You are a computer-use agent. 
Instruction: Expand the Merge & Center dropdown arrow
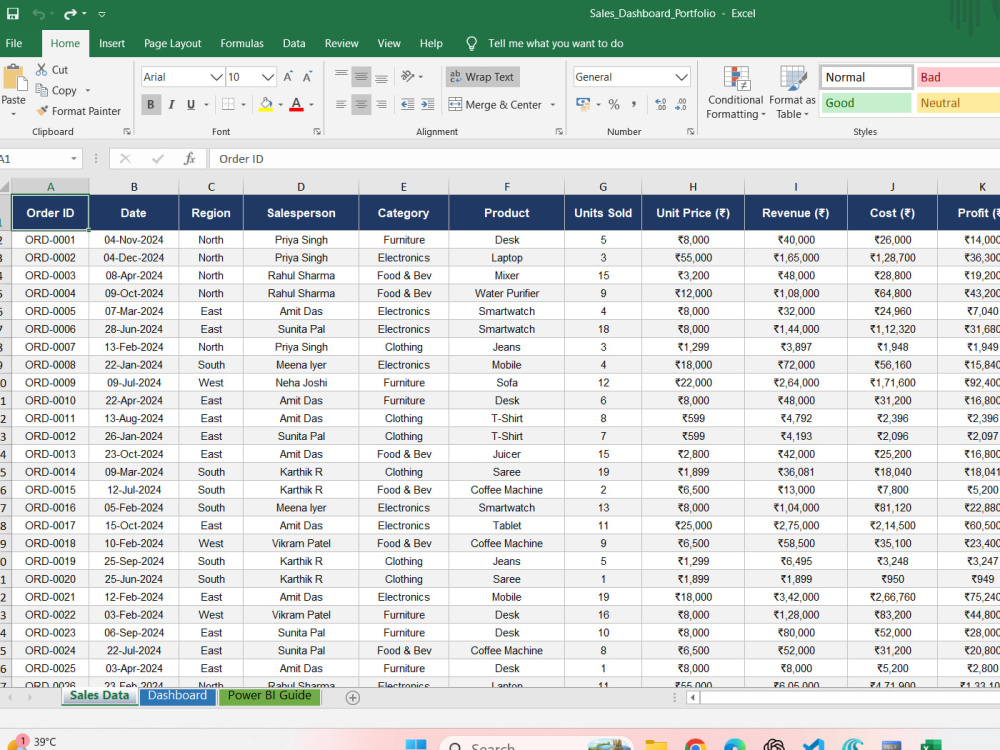(553, 105)
